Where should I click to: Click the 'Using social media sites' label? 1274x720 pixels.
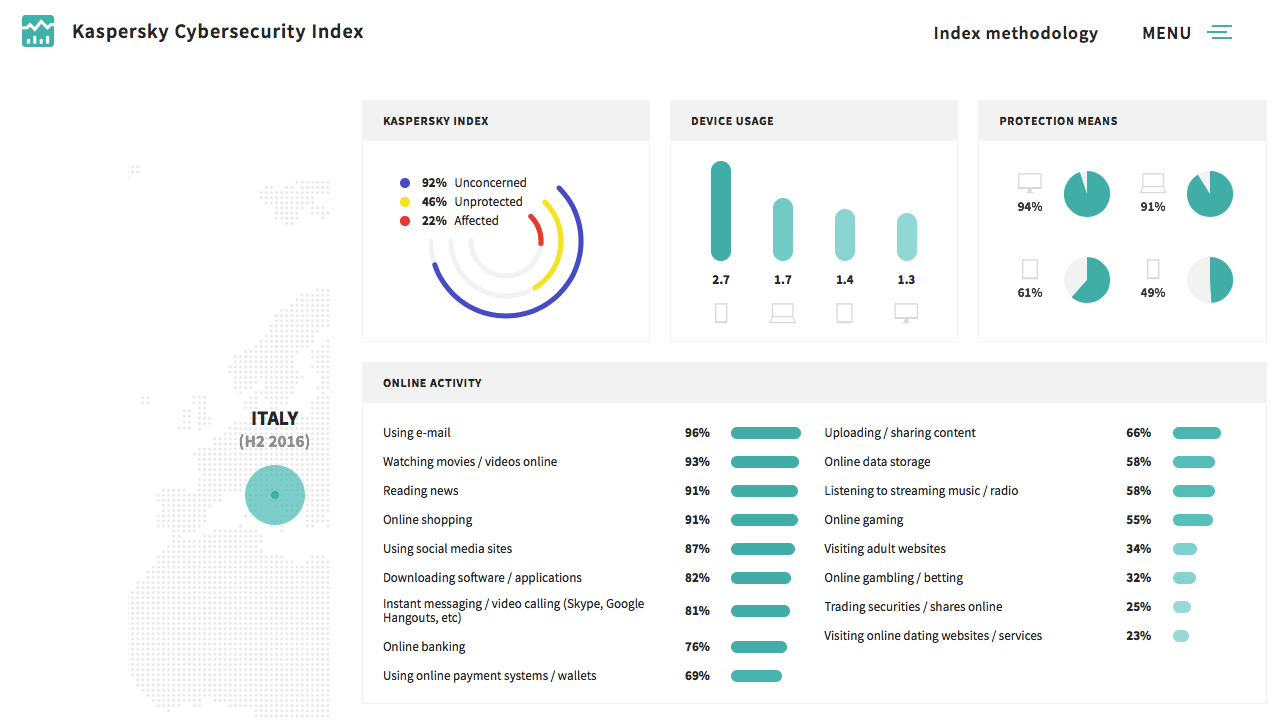pos(448,549)
